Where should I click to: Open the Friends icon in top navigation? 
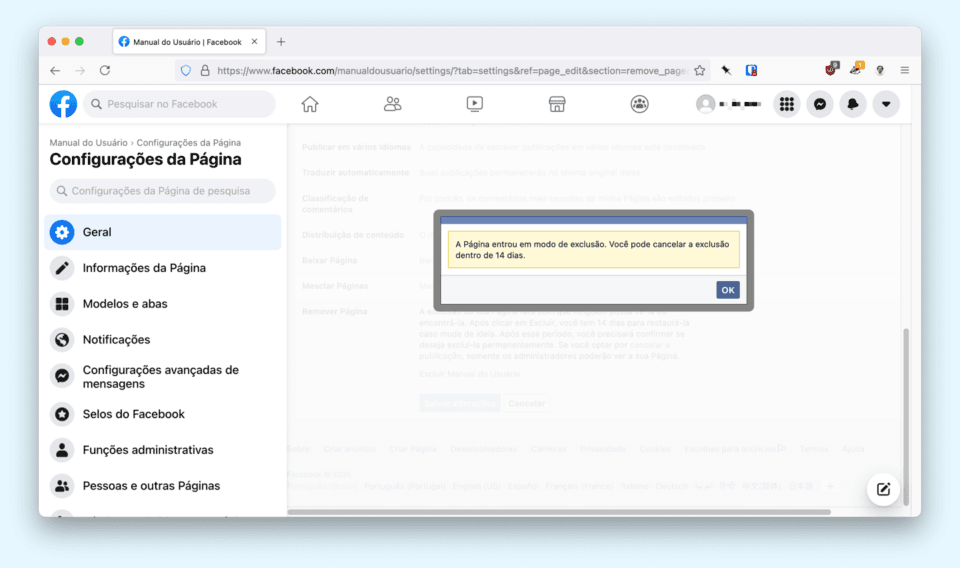392,104
